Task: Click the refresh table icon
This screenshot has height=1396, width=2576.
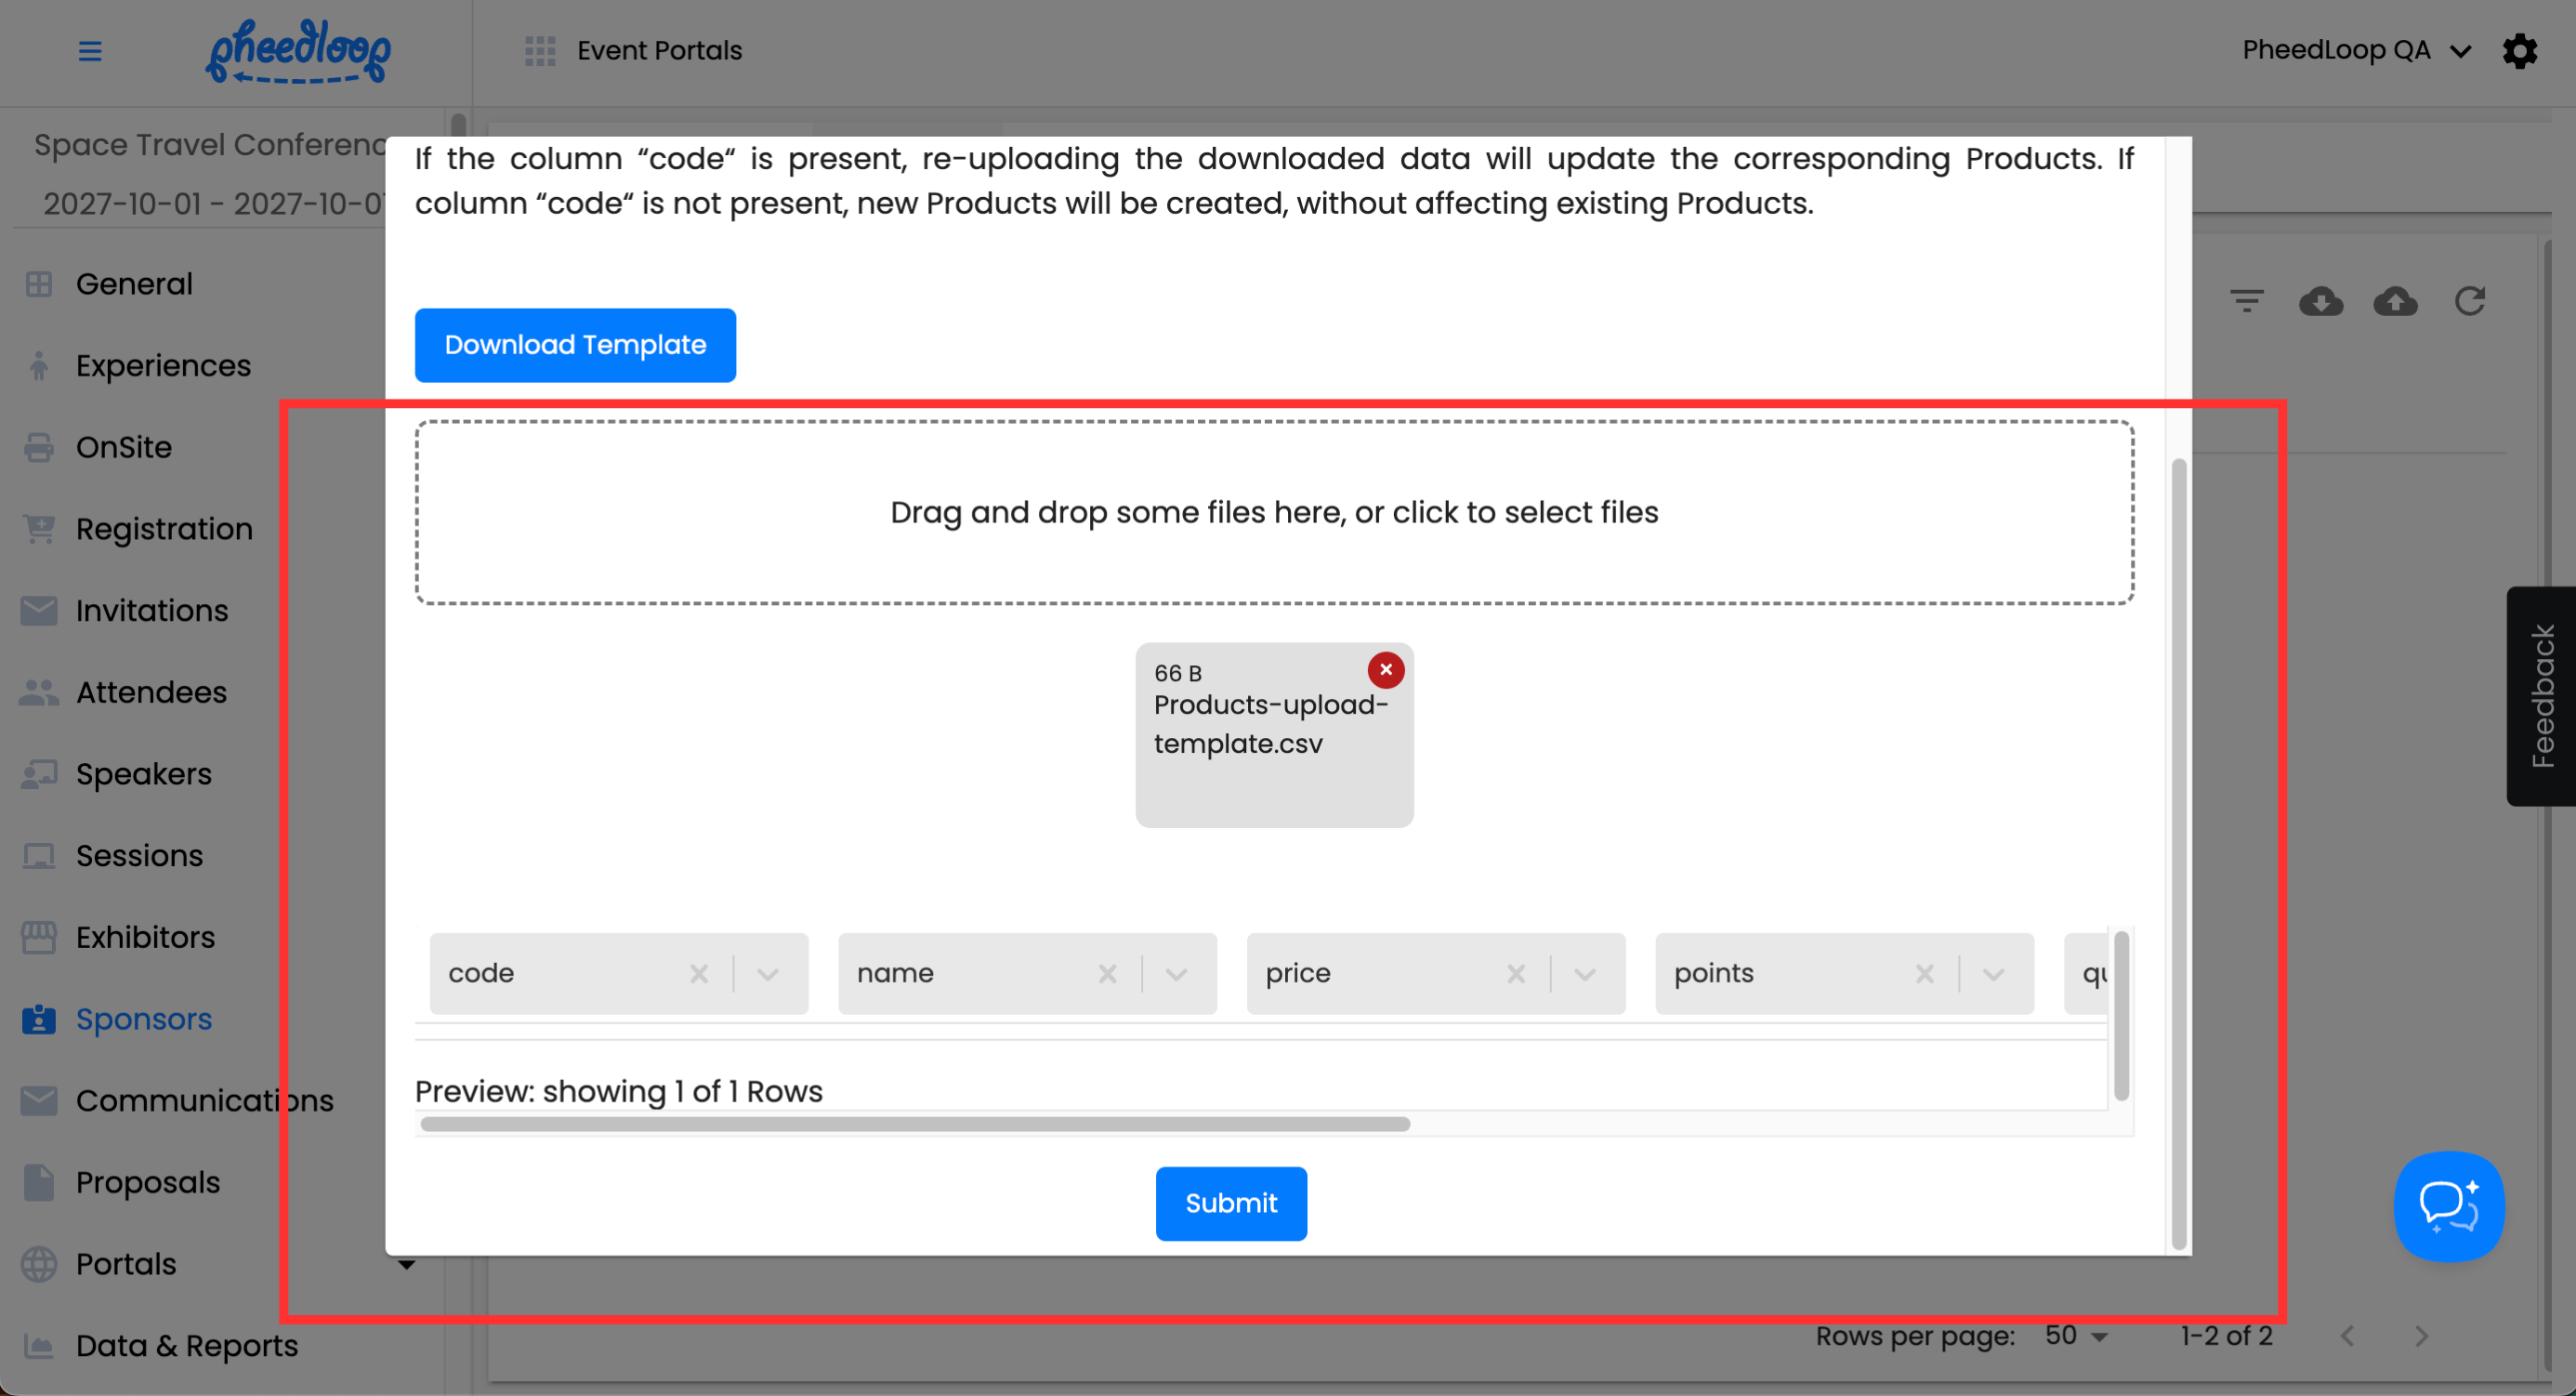Action: (2469, 301)
